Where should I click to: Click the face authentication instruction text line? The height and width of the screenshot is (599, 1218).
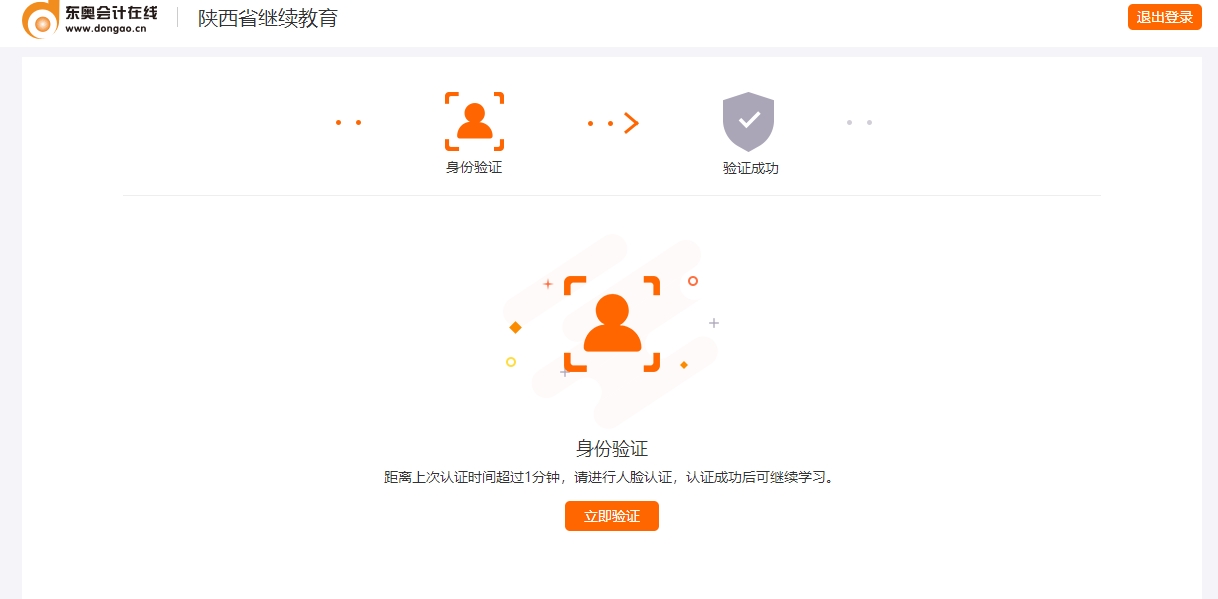tap(611, 477)
